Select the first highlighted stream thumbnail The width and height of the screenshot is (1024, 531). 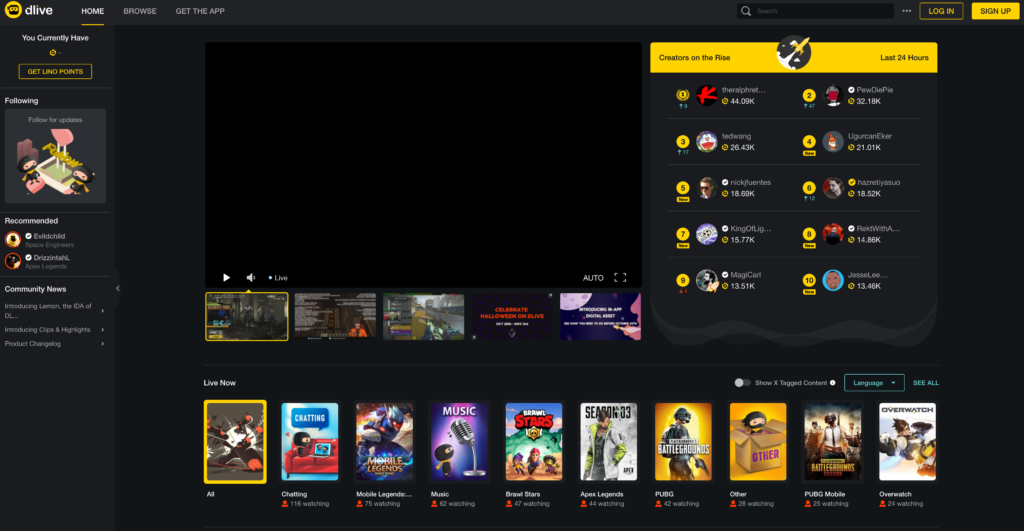tap(247, 316)
